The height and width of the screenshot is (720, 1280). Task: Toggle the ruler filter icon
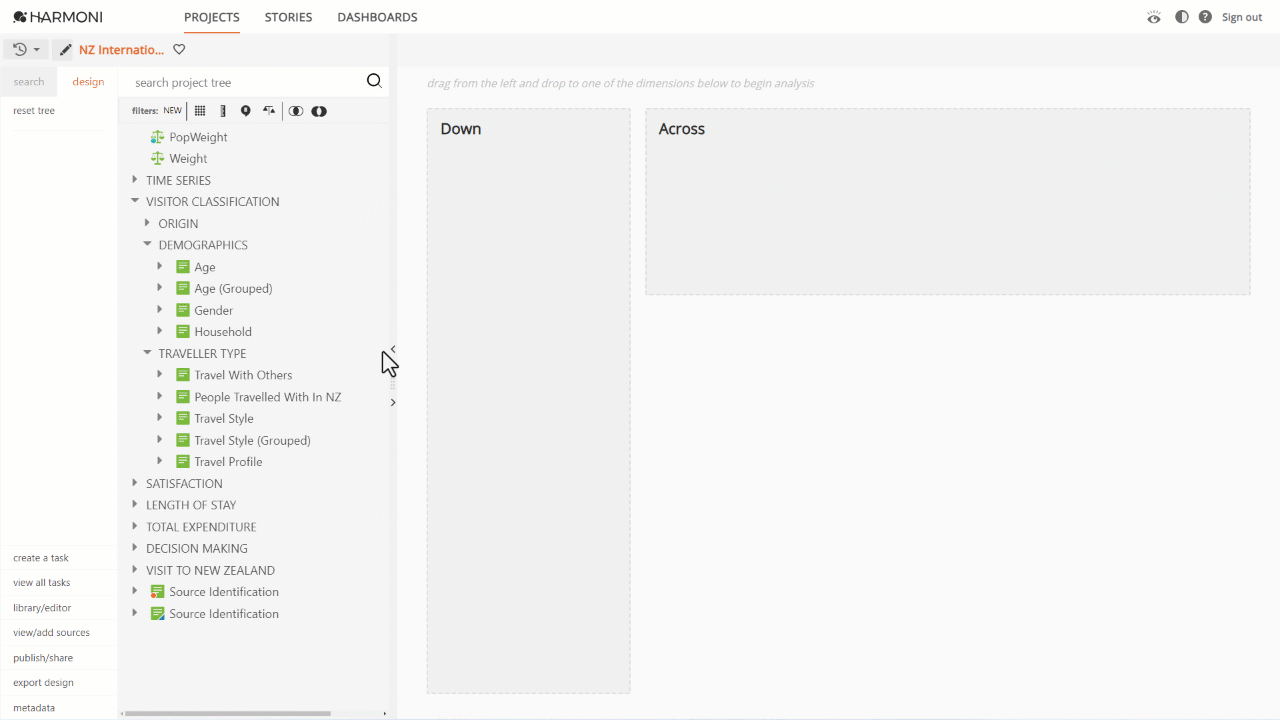[223, 111]
